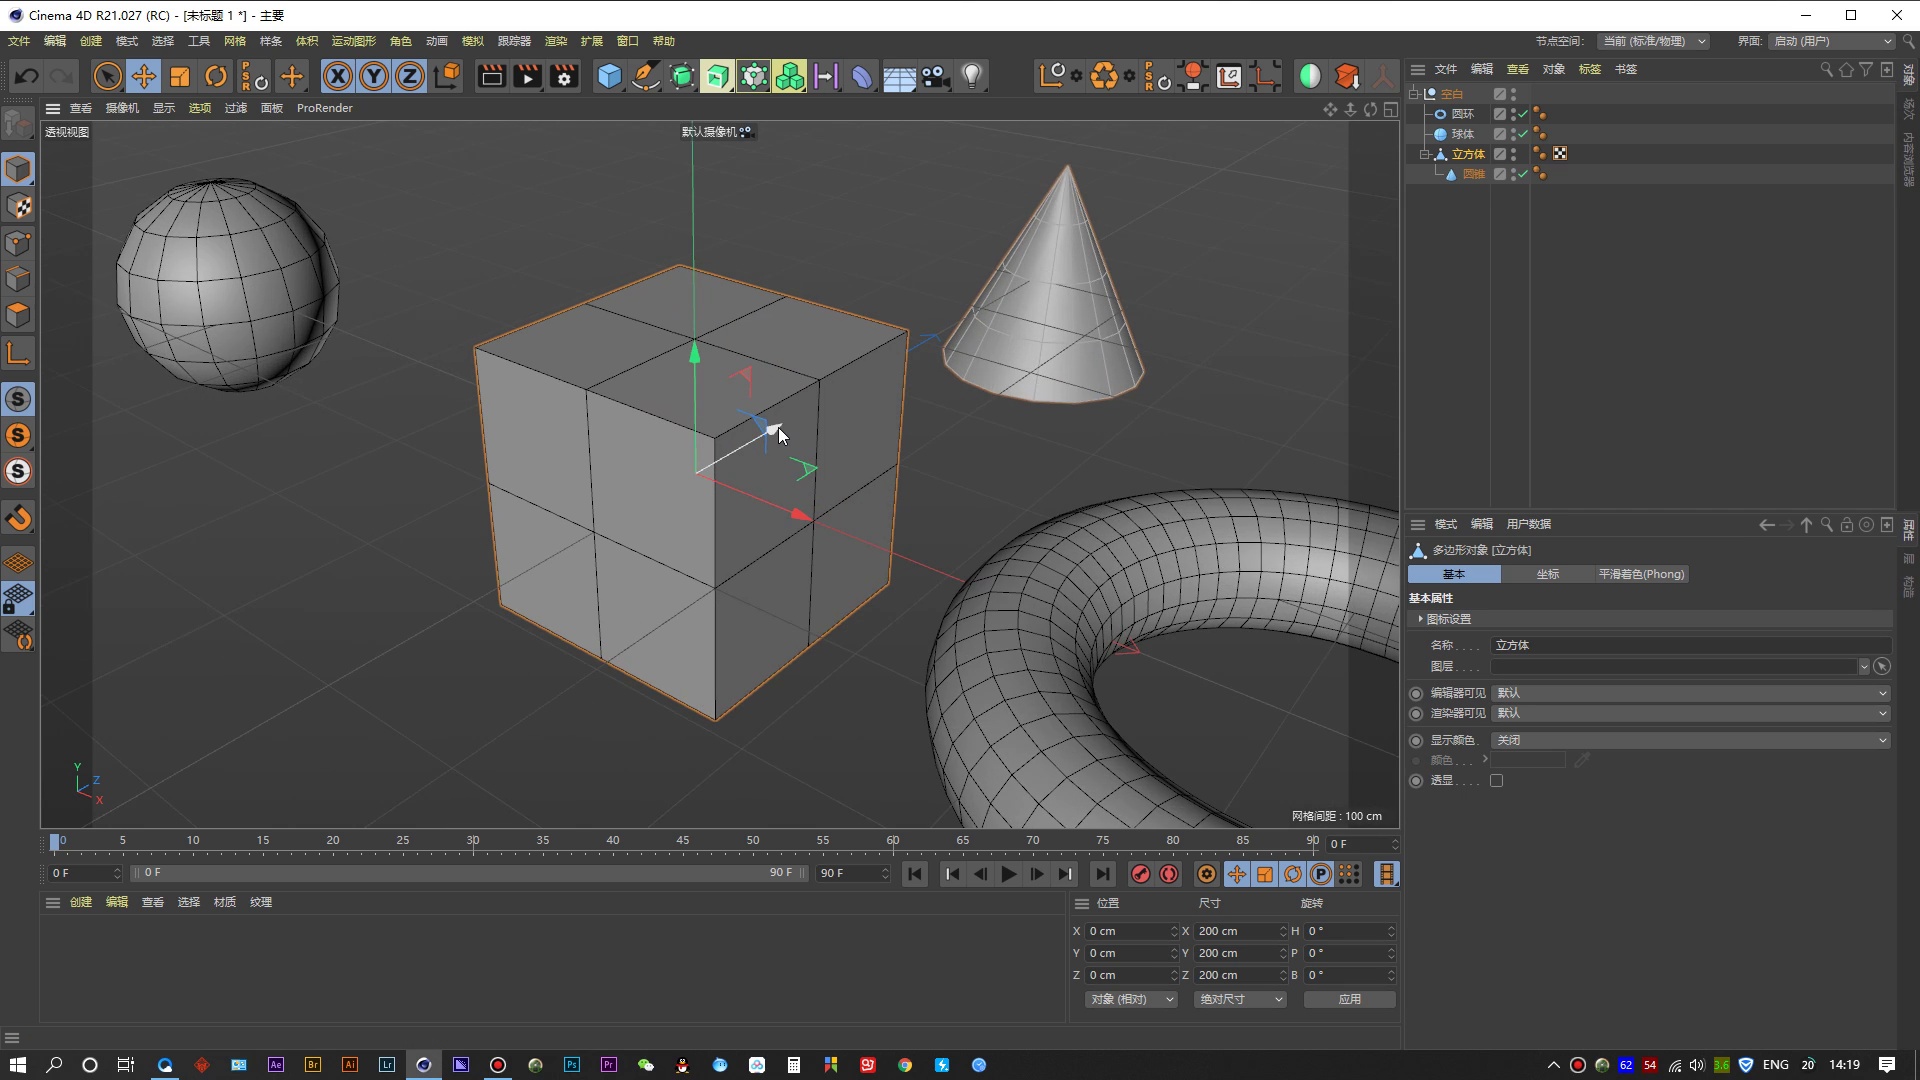The width and height of the screenshot is (1920, 1080).
Task: Click the Pen spline tool icon
Action: tap(646, 76)
